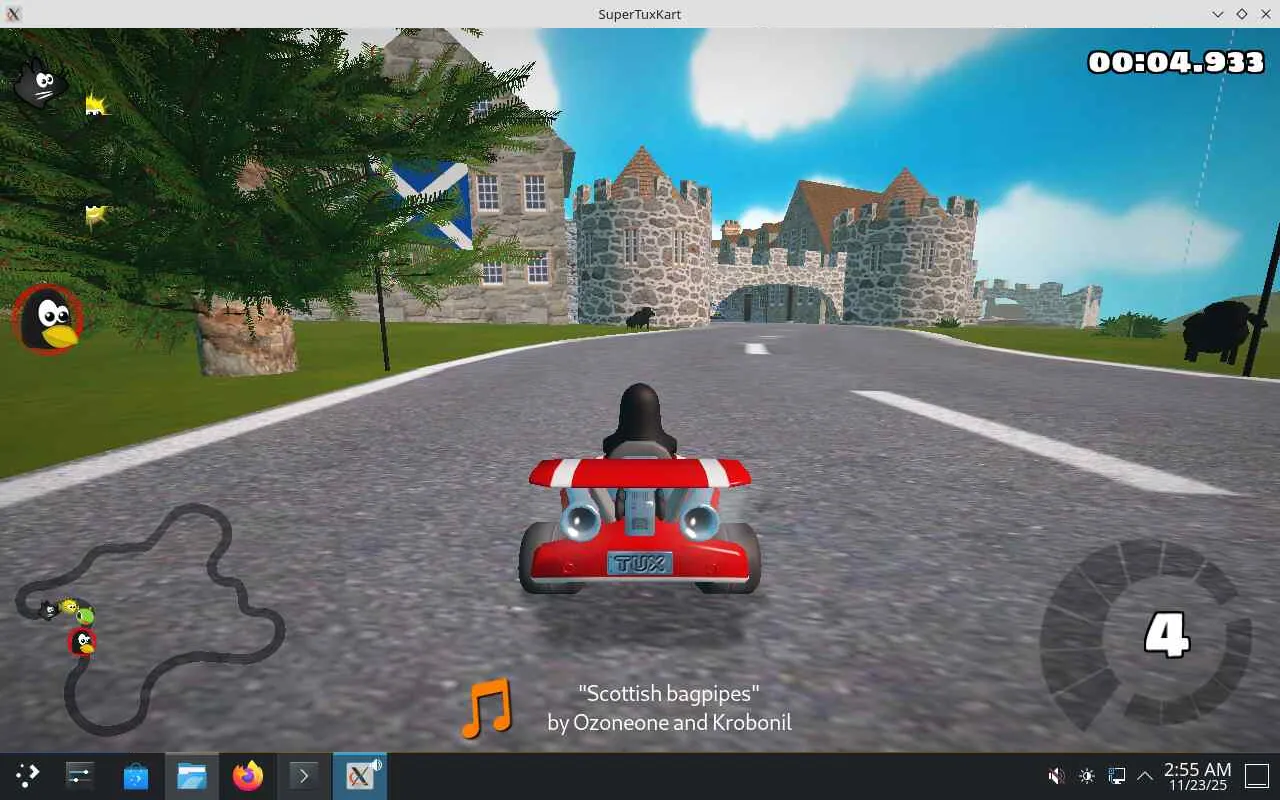Open the KDE application launcher
Viewport: 1280px width, 800px height.
click(27, 775)
